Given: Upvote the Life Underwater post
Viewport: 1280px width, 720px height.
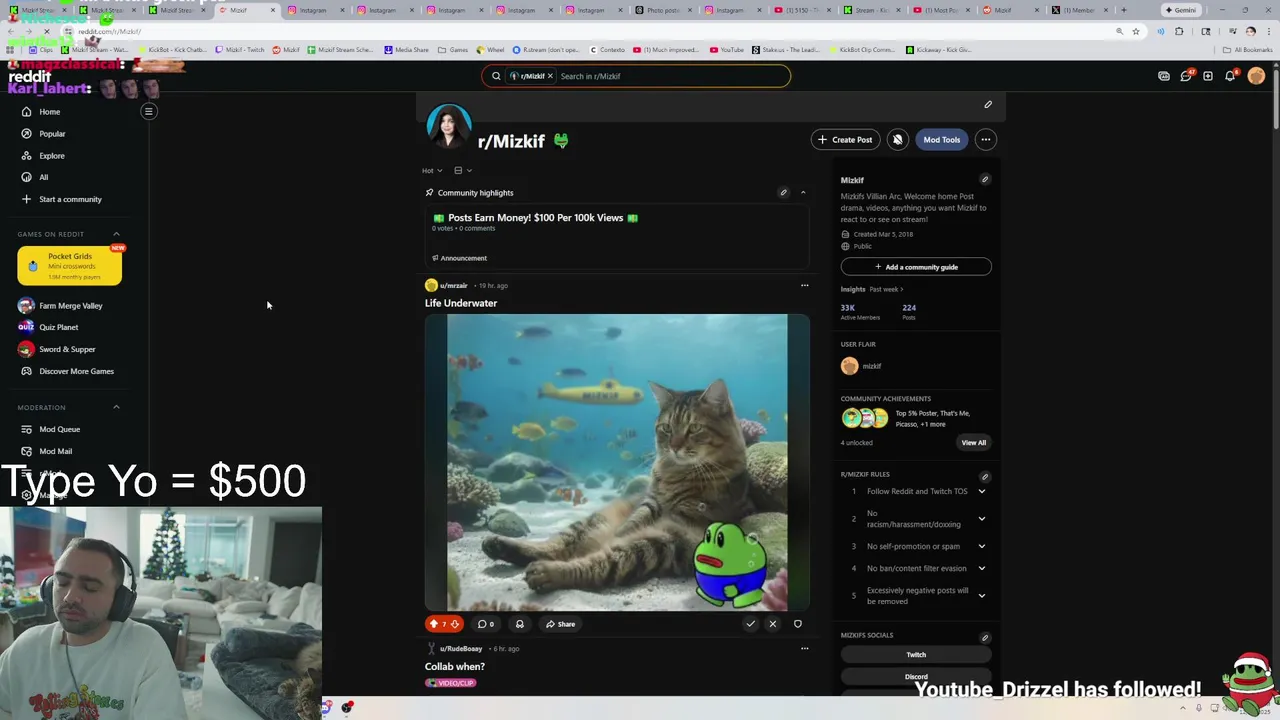Looking at the screenshot, I should (x=434, y=624).
